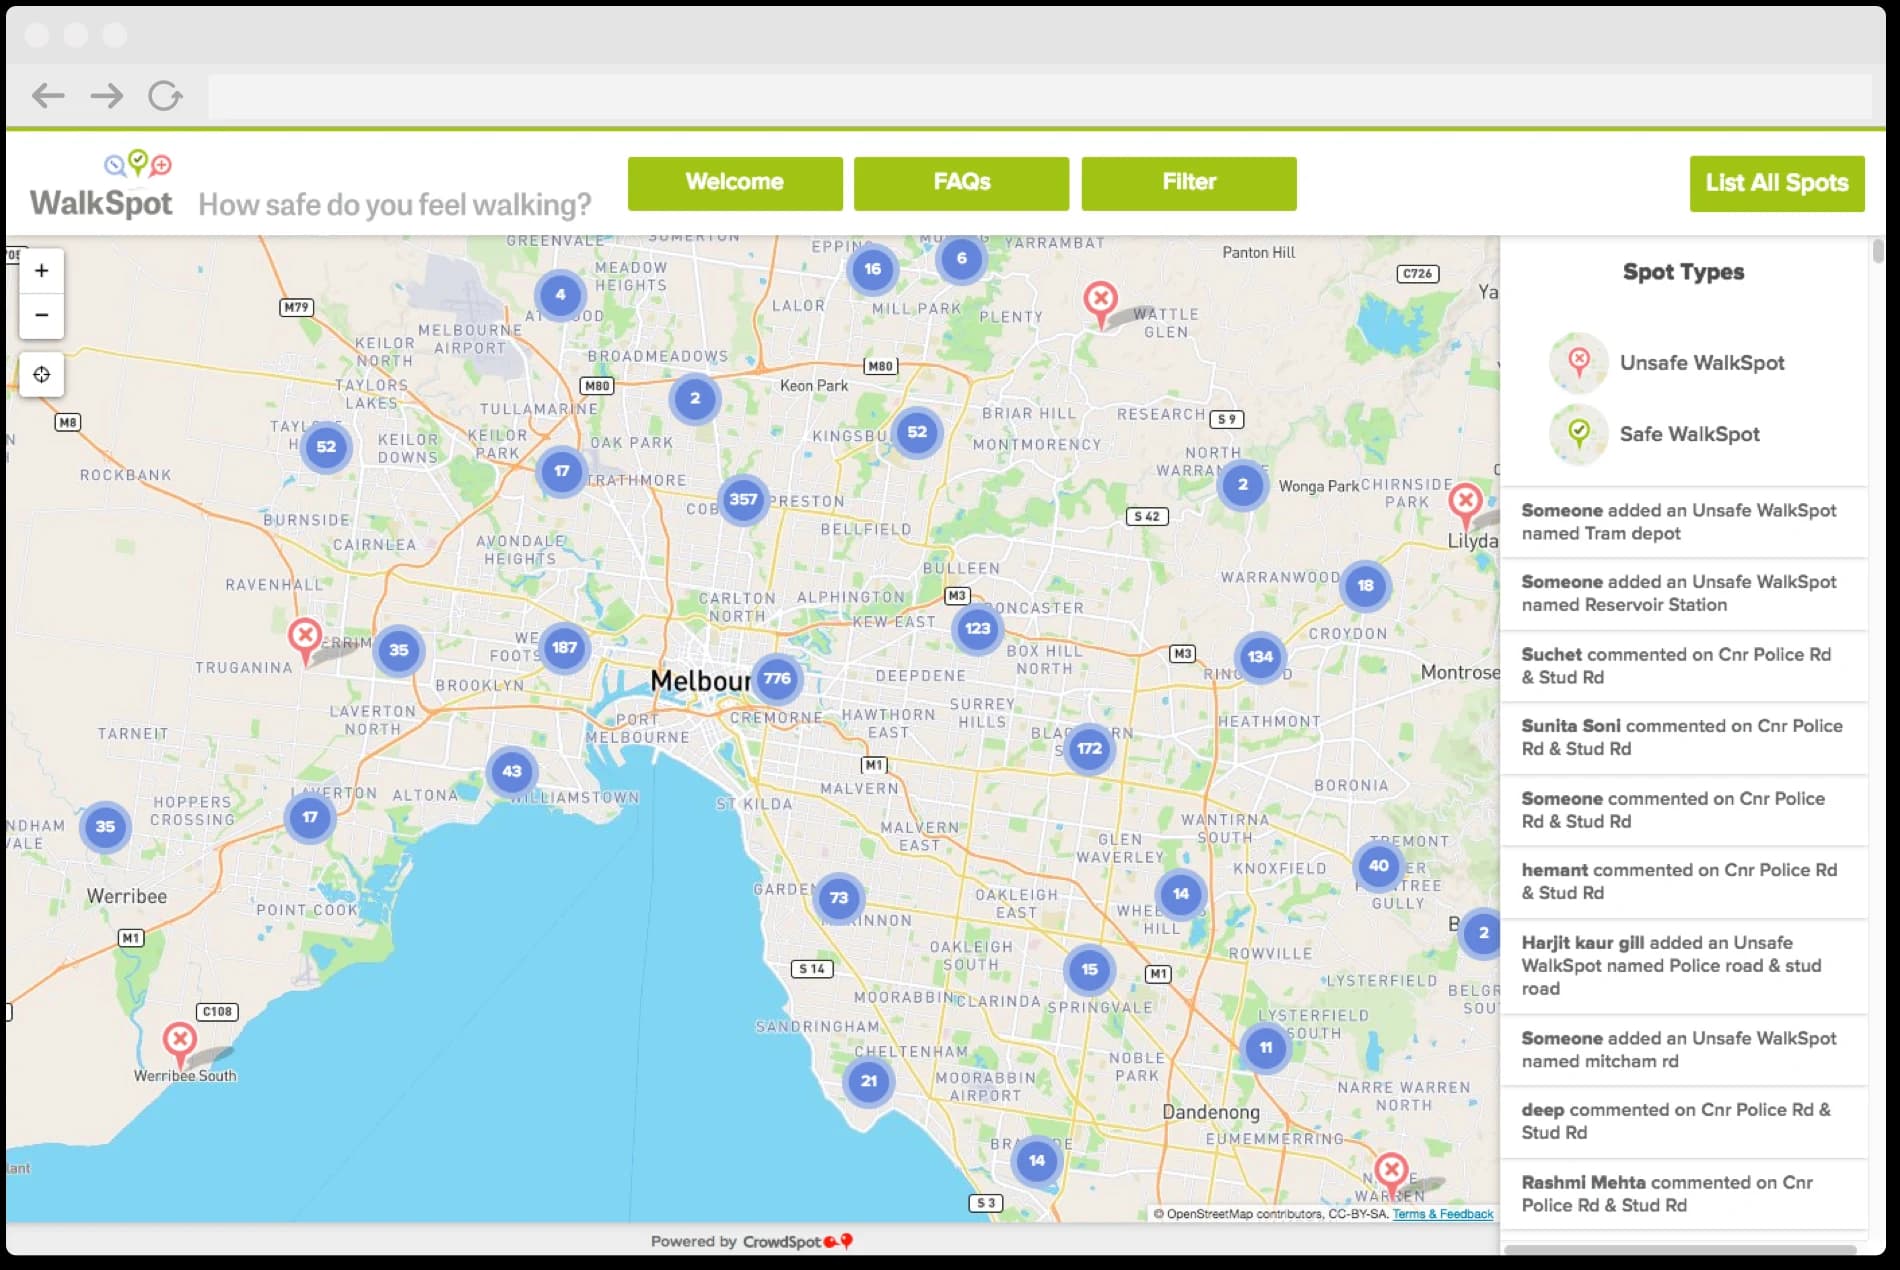This screenshot has height=1270, width=1900.
Task: Open the 18 cluster near Warranwood
Action: pyautogui.click(x=1365, y=586)
